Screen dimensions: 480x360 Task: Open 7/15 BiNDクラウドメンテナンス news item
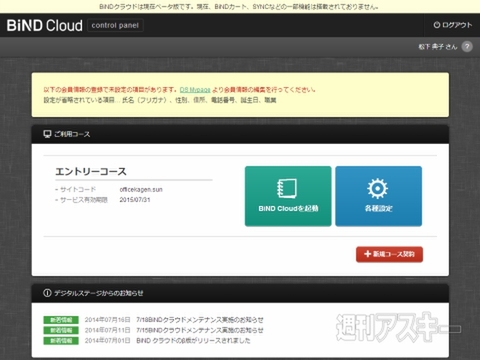(200, 330)
